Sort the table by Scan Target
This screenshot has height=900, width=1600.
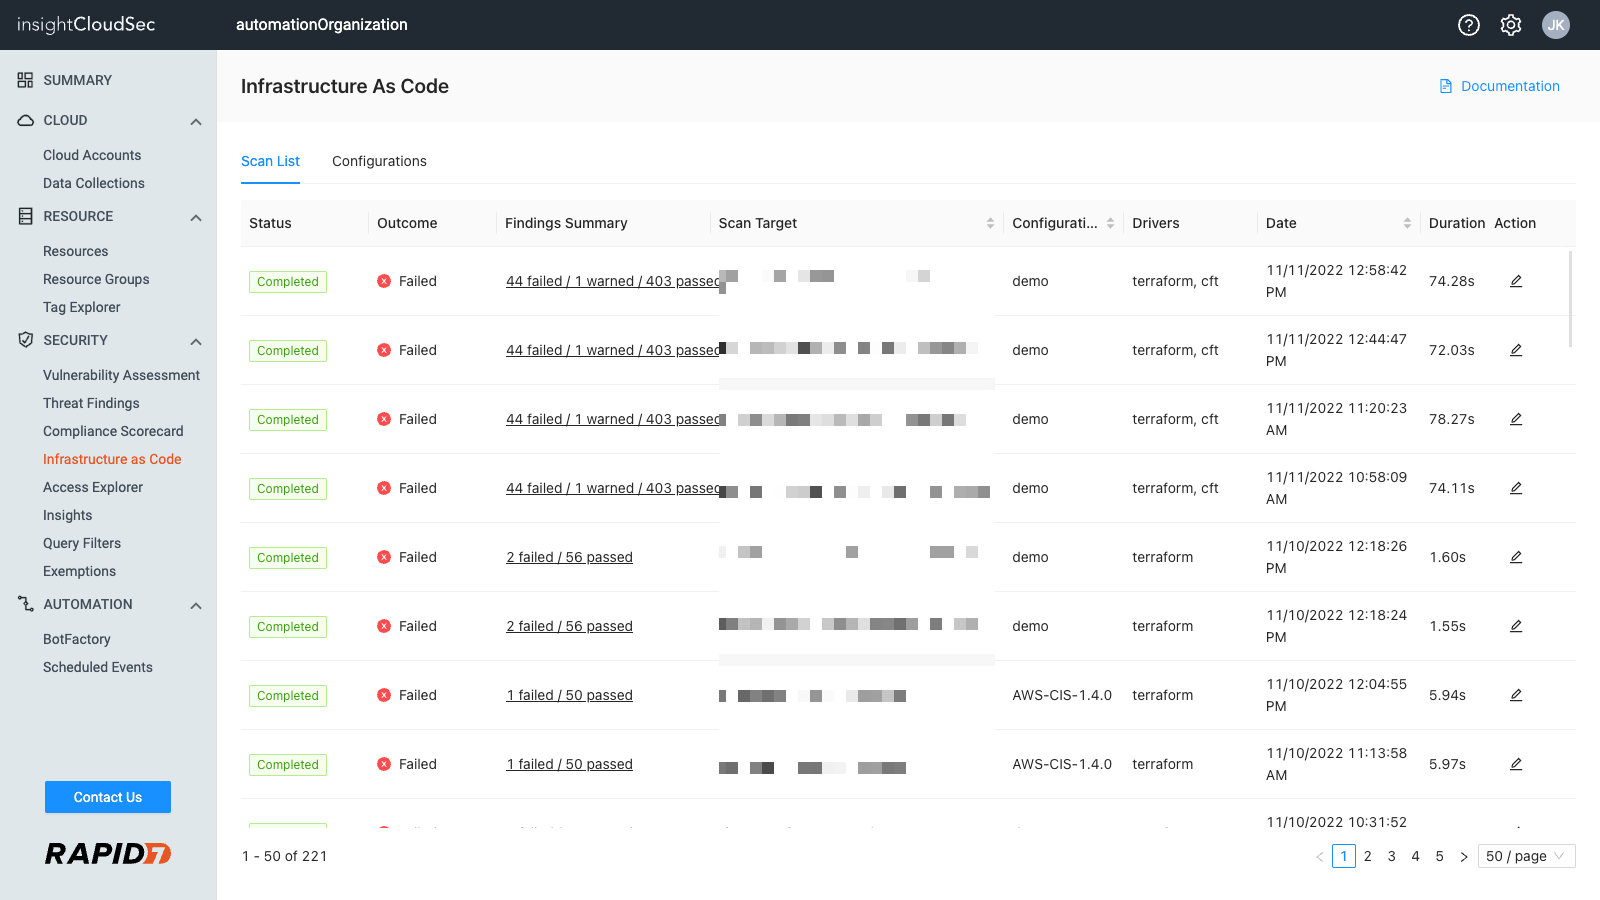click(990, 223)
